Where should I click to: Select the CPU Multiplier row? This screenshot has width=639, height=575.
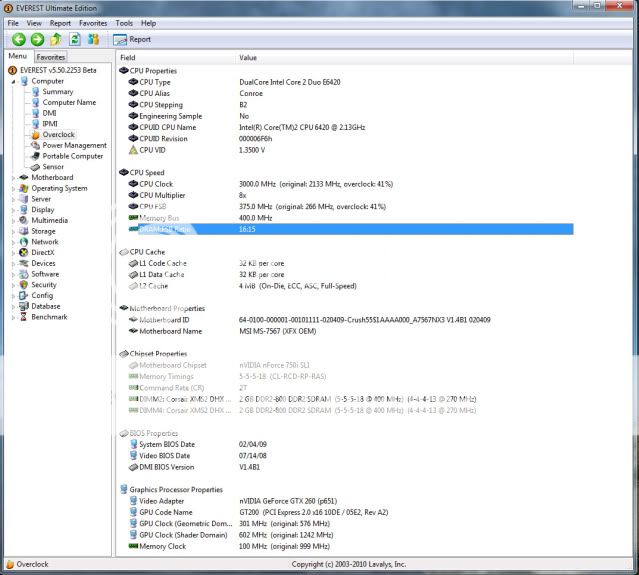pos(350,195)
